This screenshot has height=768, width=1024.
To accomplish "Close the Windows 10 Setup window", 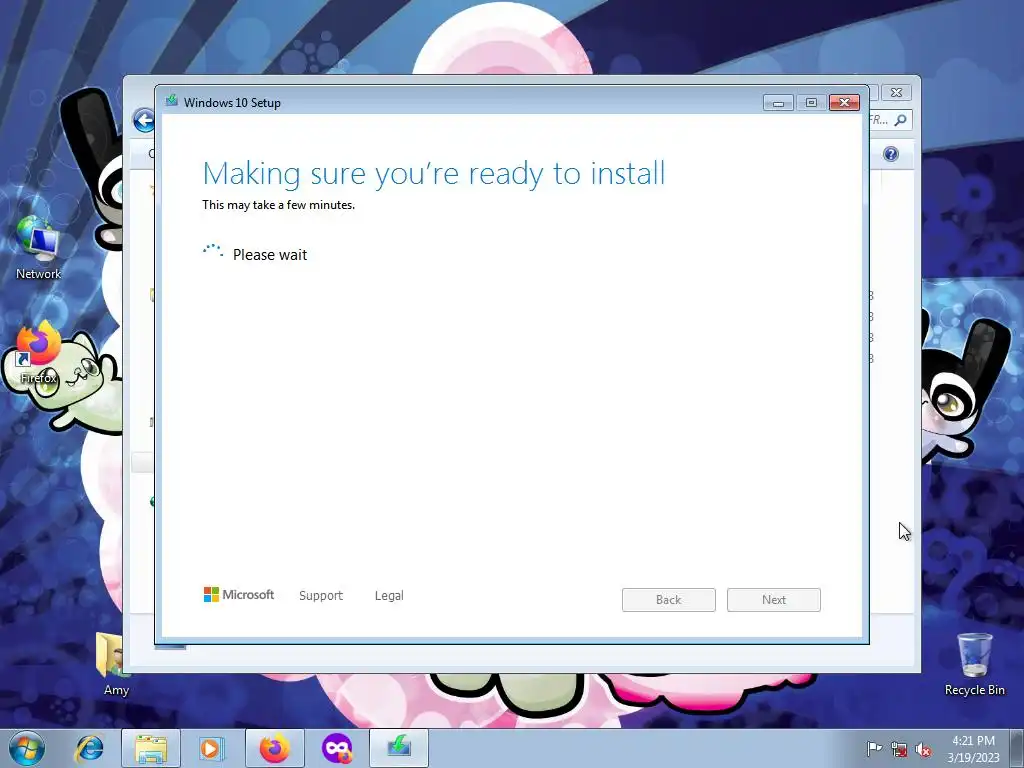I will pyautogui.click(x=844, y=103).
